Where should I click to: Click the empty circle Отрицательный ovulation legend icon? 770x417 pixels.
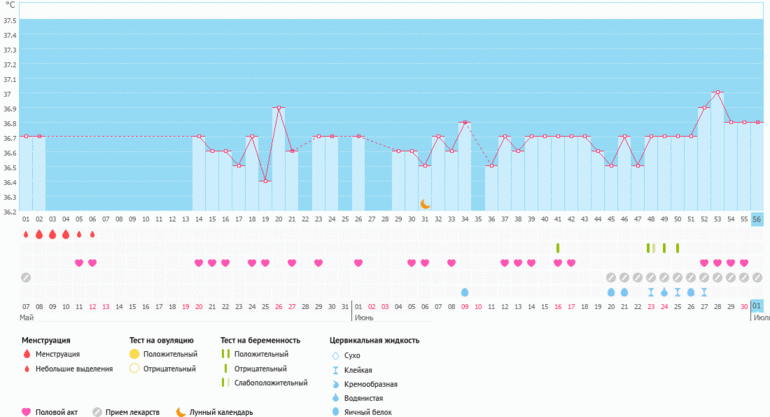point(134,368)
